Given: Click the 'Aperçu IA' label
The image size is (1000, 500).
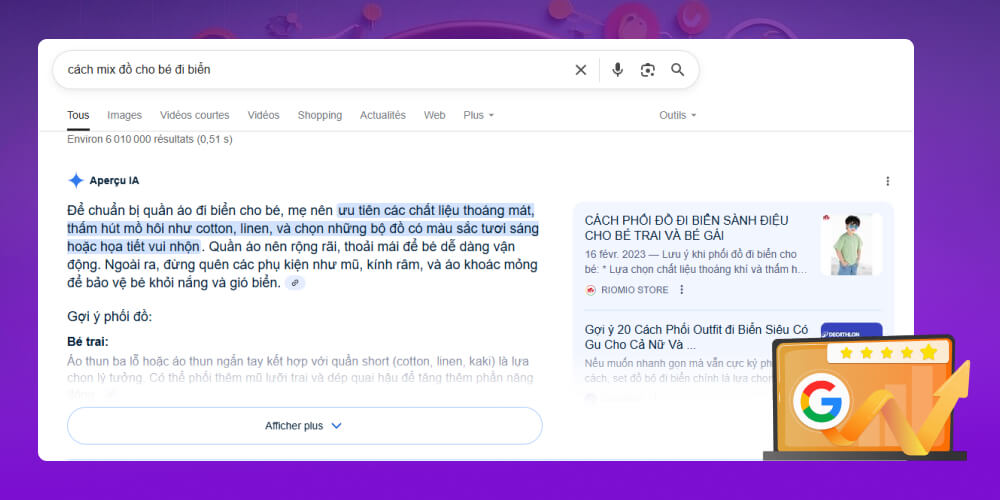Looking at the screenshot, I should tap(114, 180).
